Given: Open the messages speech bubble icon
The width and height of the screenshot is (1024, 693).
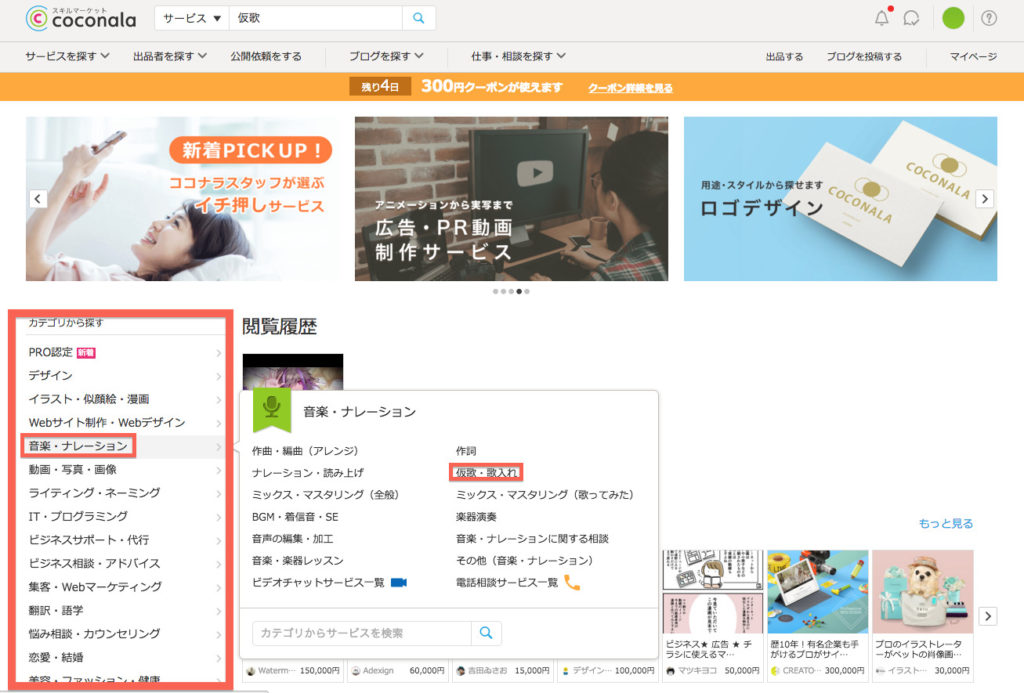Looking at the screenshot, I should [x=911, y=18].
